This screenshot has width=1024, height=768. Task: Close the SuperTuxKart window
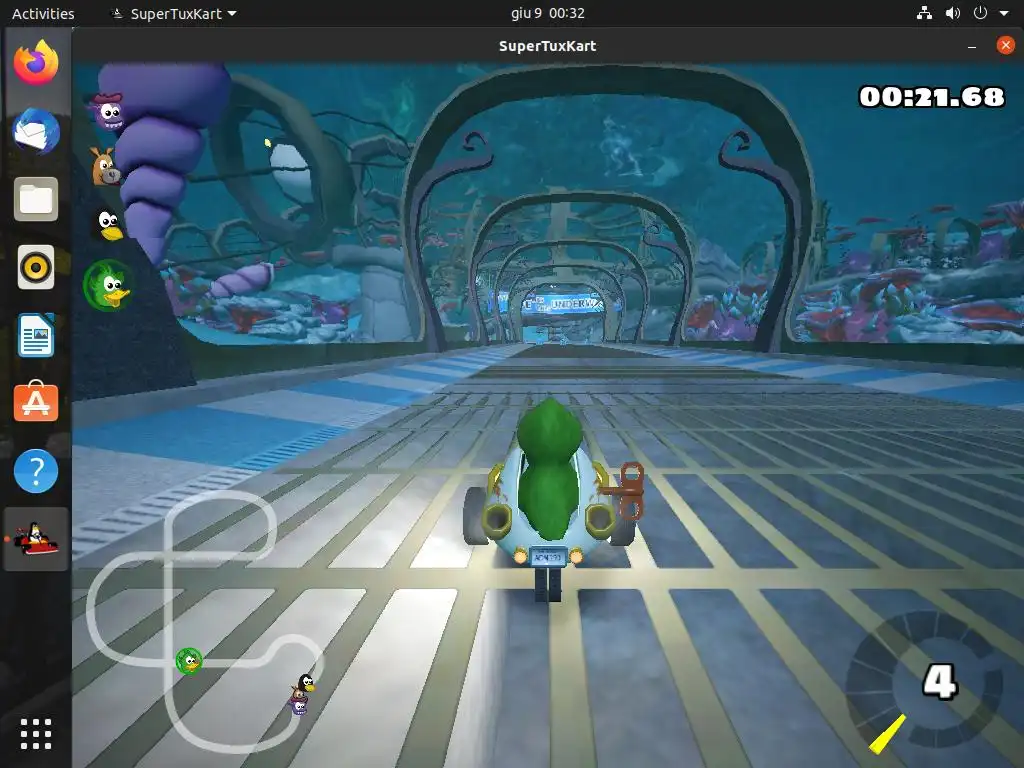click(x=1005, y=45)
